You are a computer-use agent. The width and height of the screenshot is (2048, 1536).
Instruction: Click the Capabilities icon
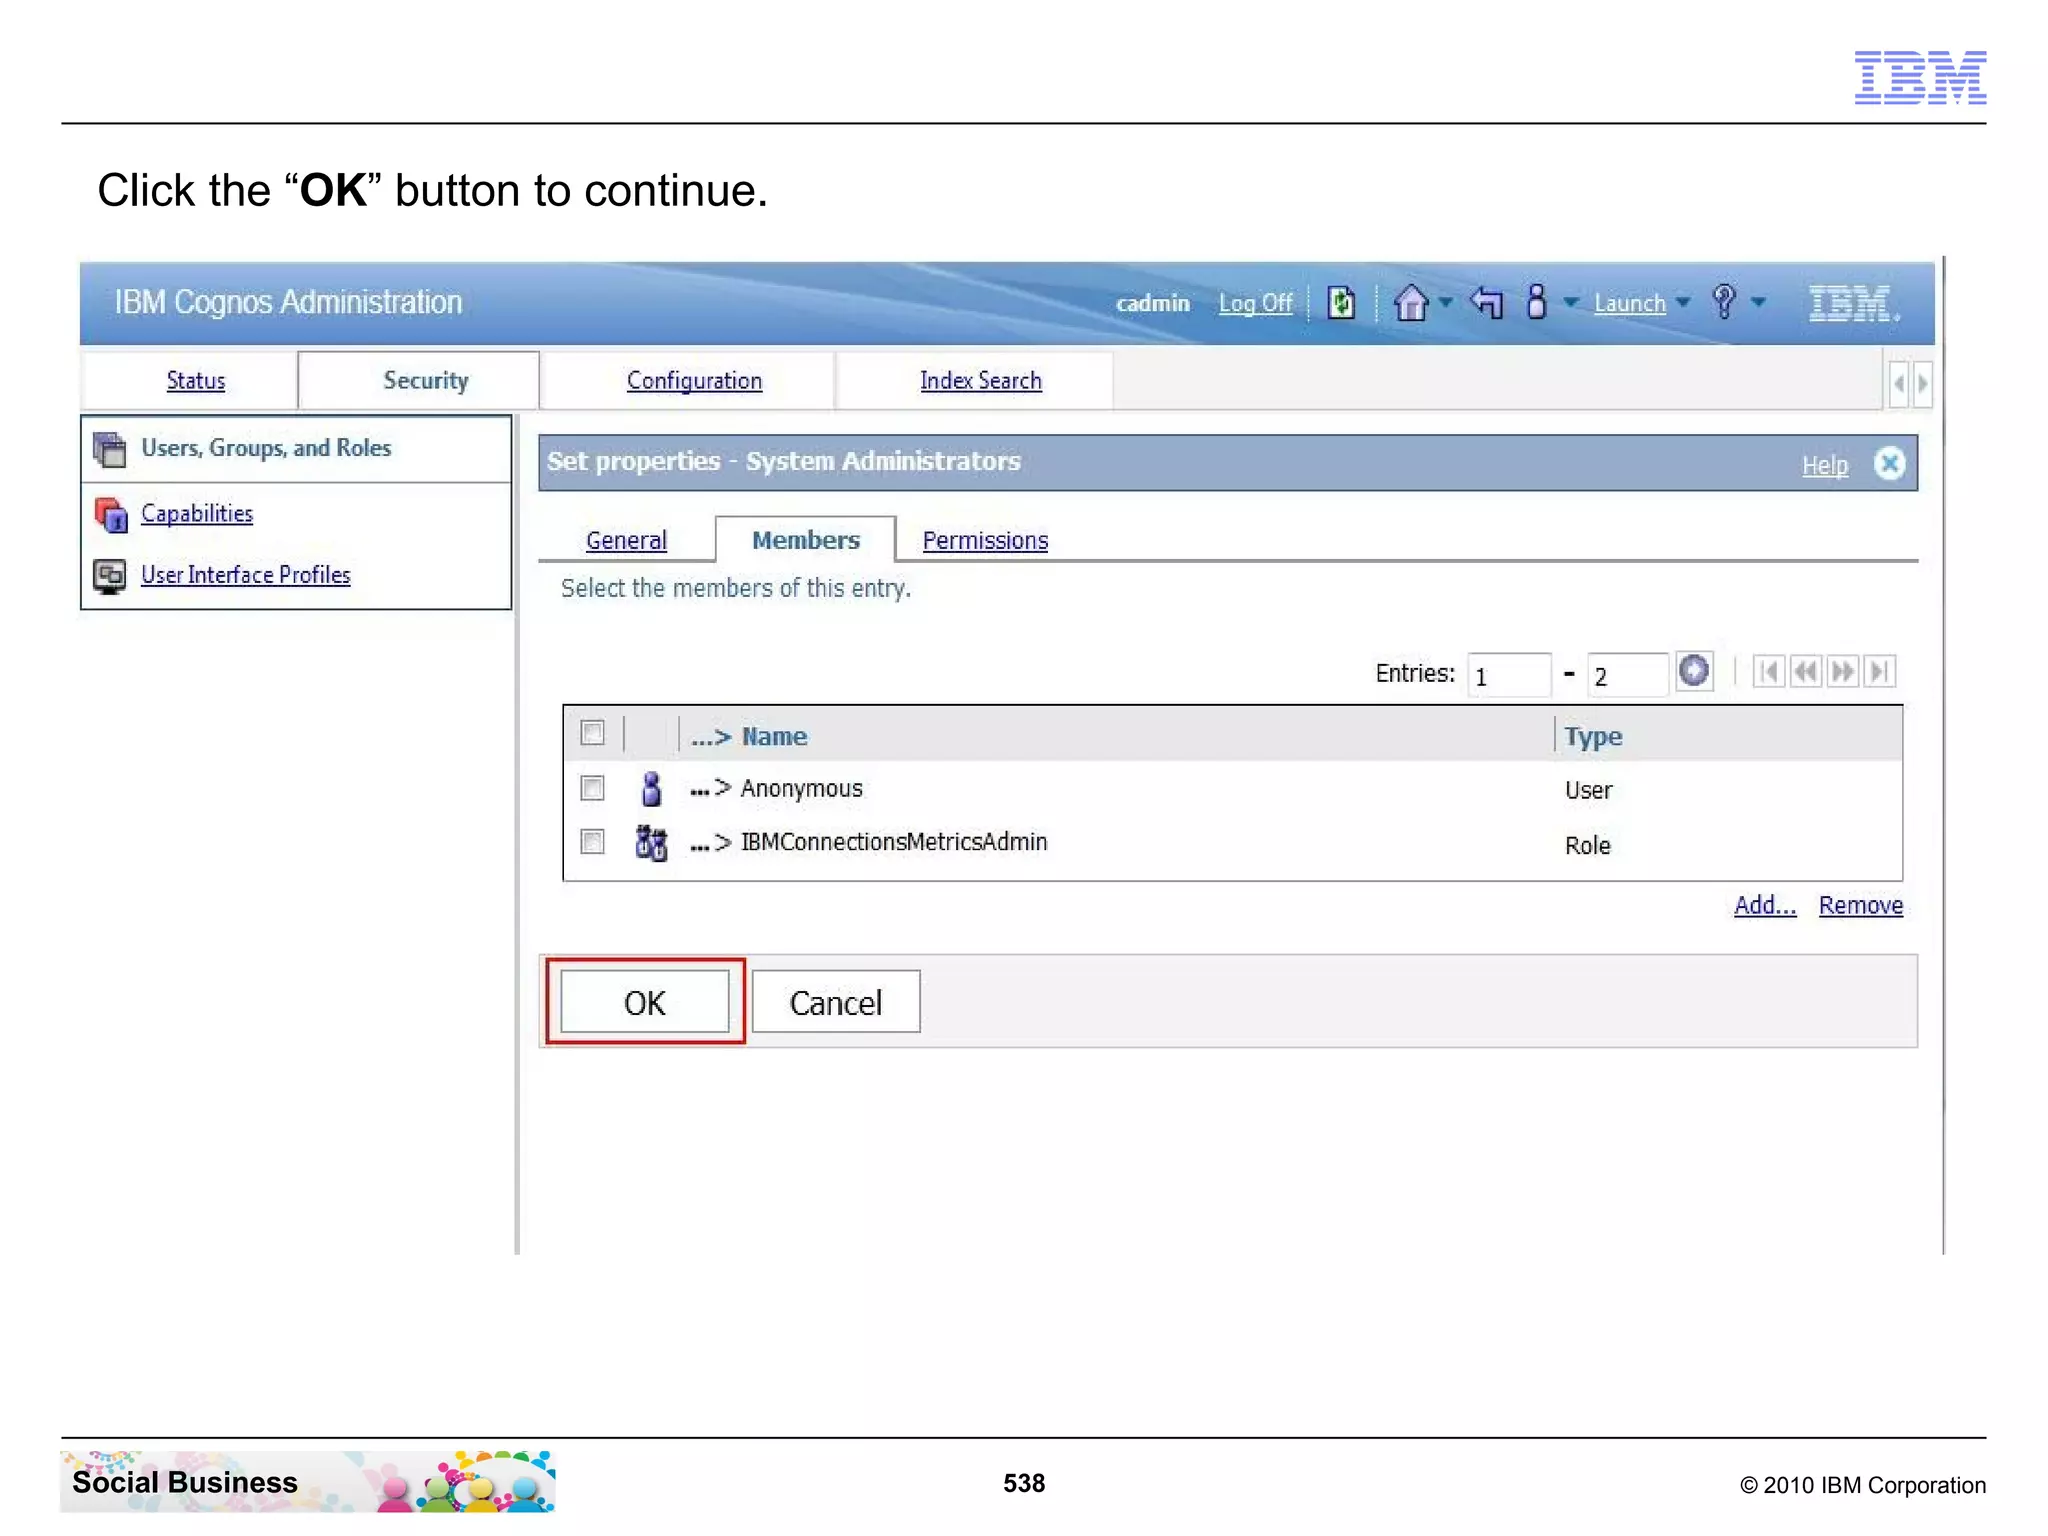(110, 514)
